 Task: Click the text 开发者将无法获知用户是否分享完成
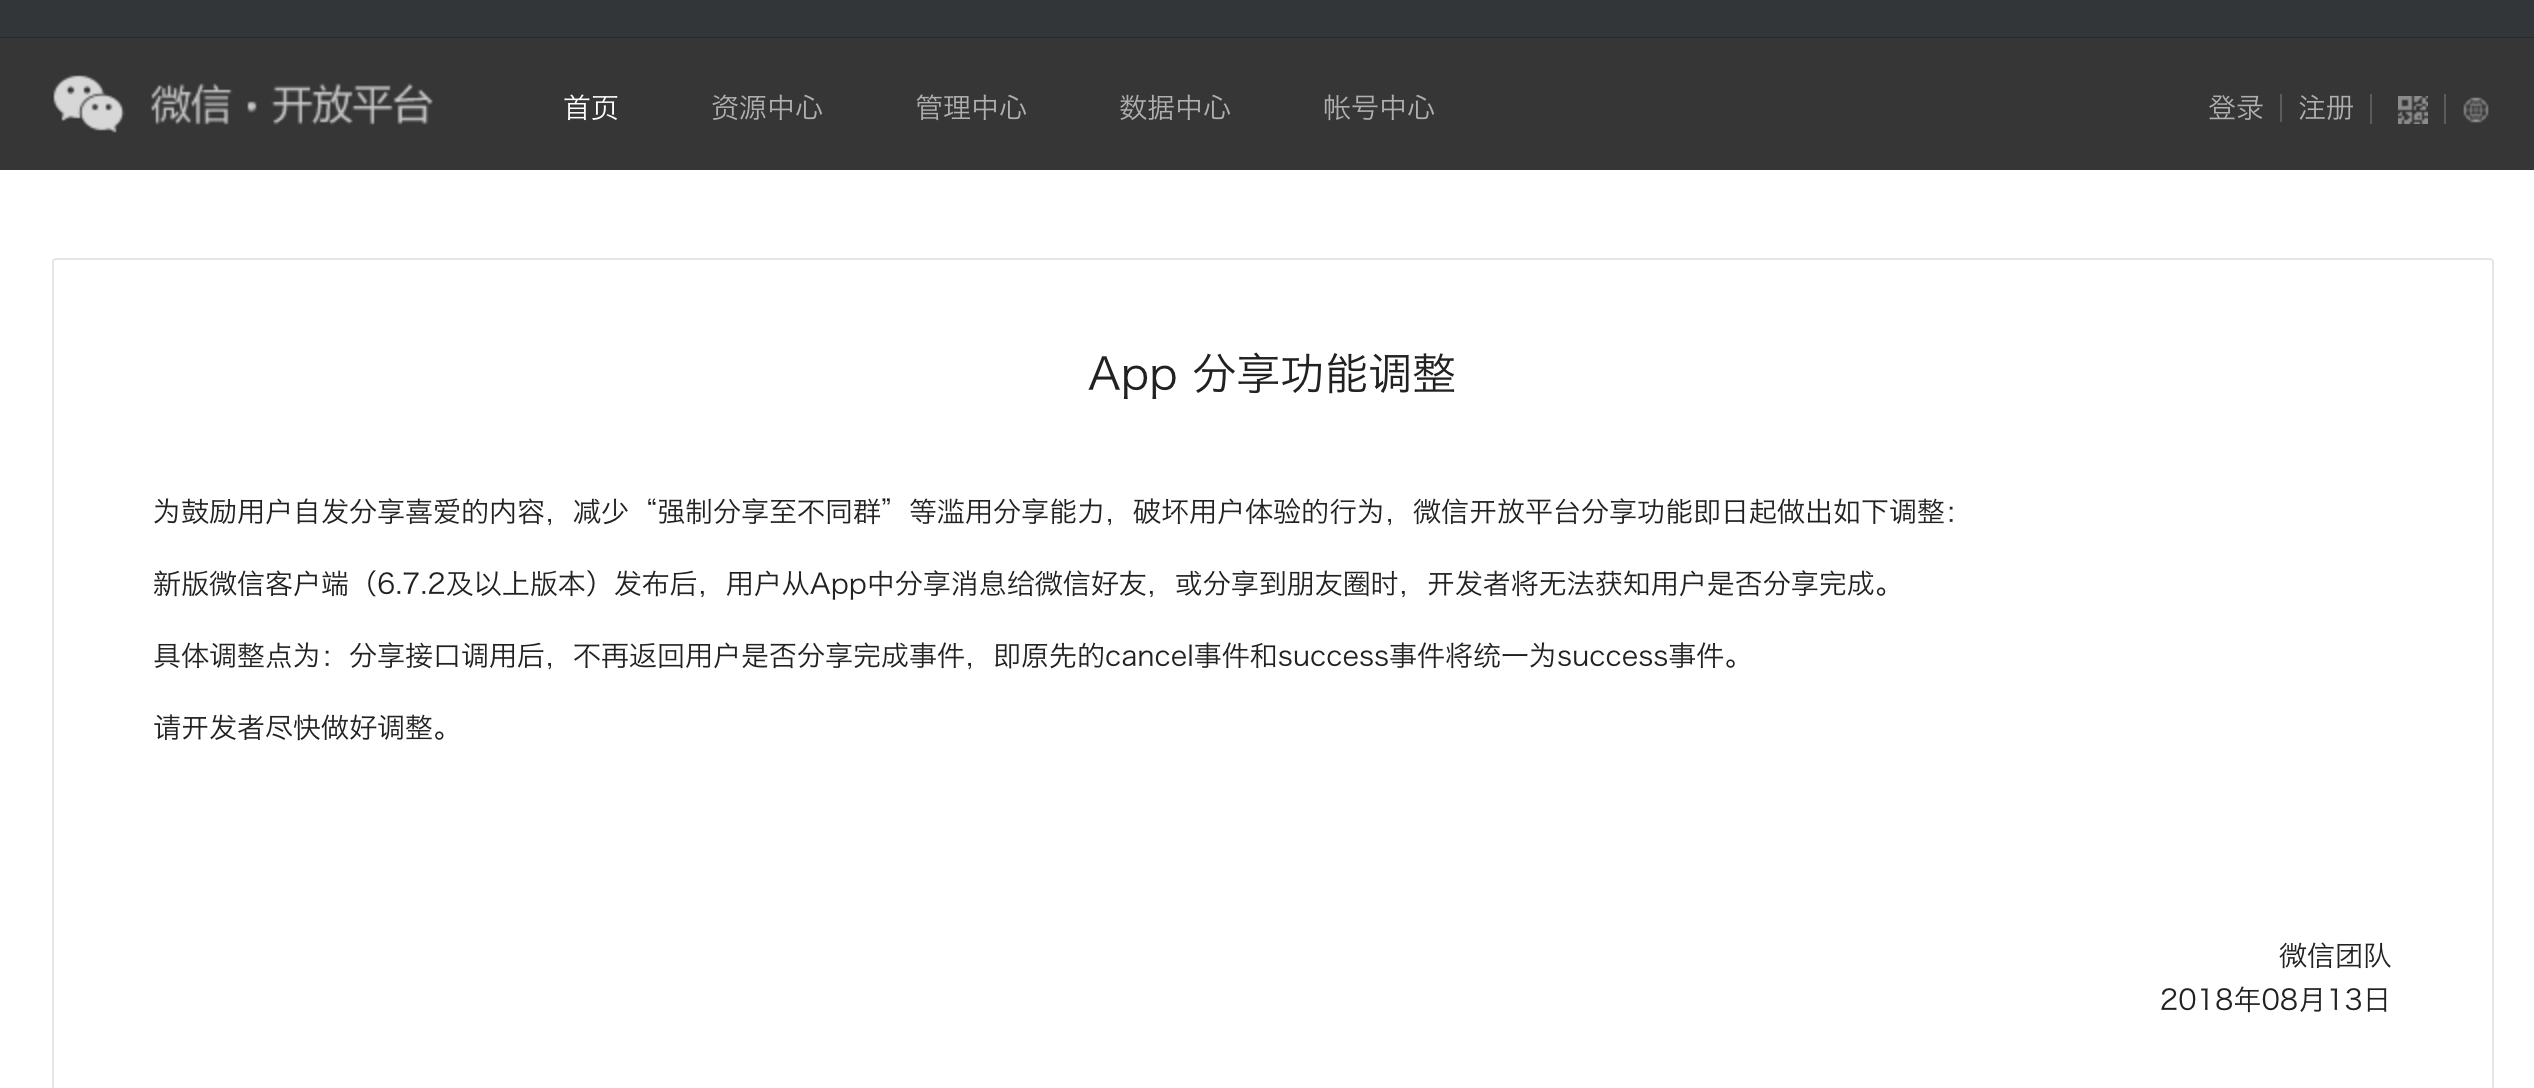(x=1650, y=584)
